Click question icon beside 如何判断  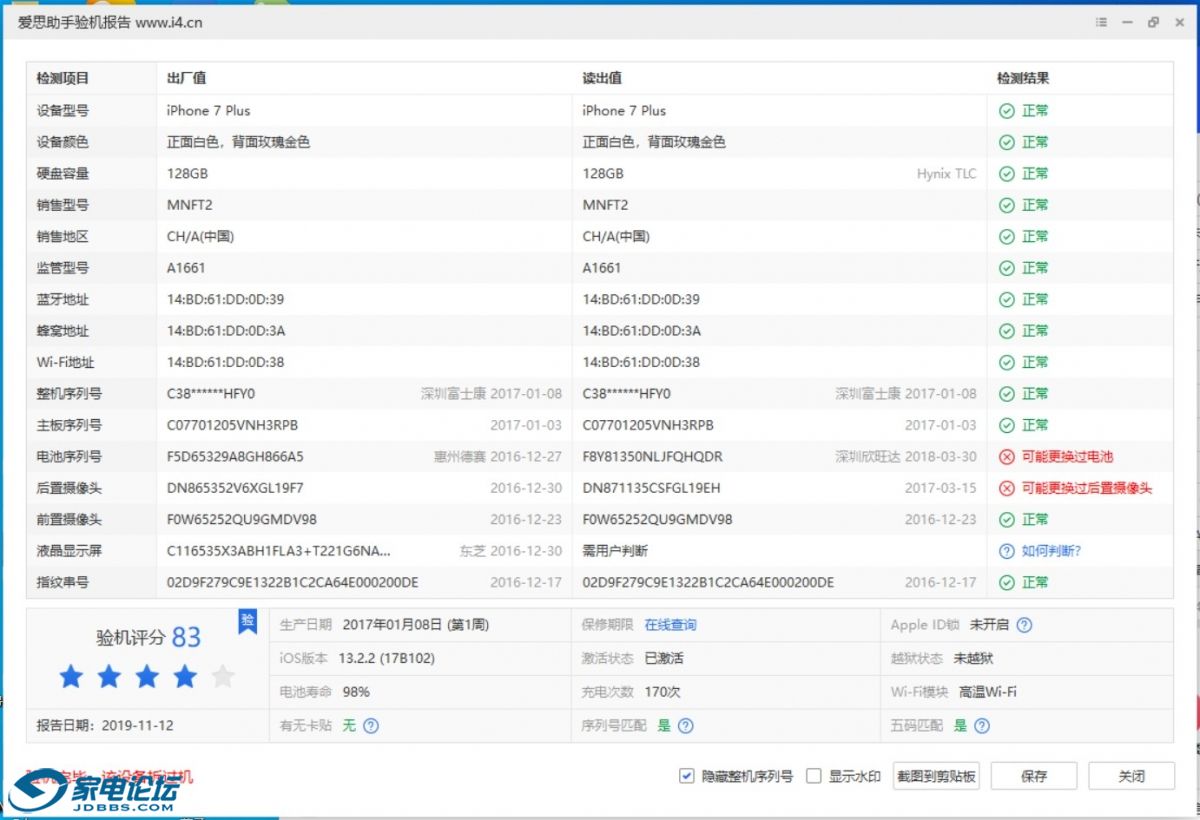coord(1007,551)
